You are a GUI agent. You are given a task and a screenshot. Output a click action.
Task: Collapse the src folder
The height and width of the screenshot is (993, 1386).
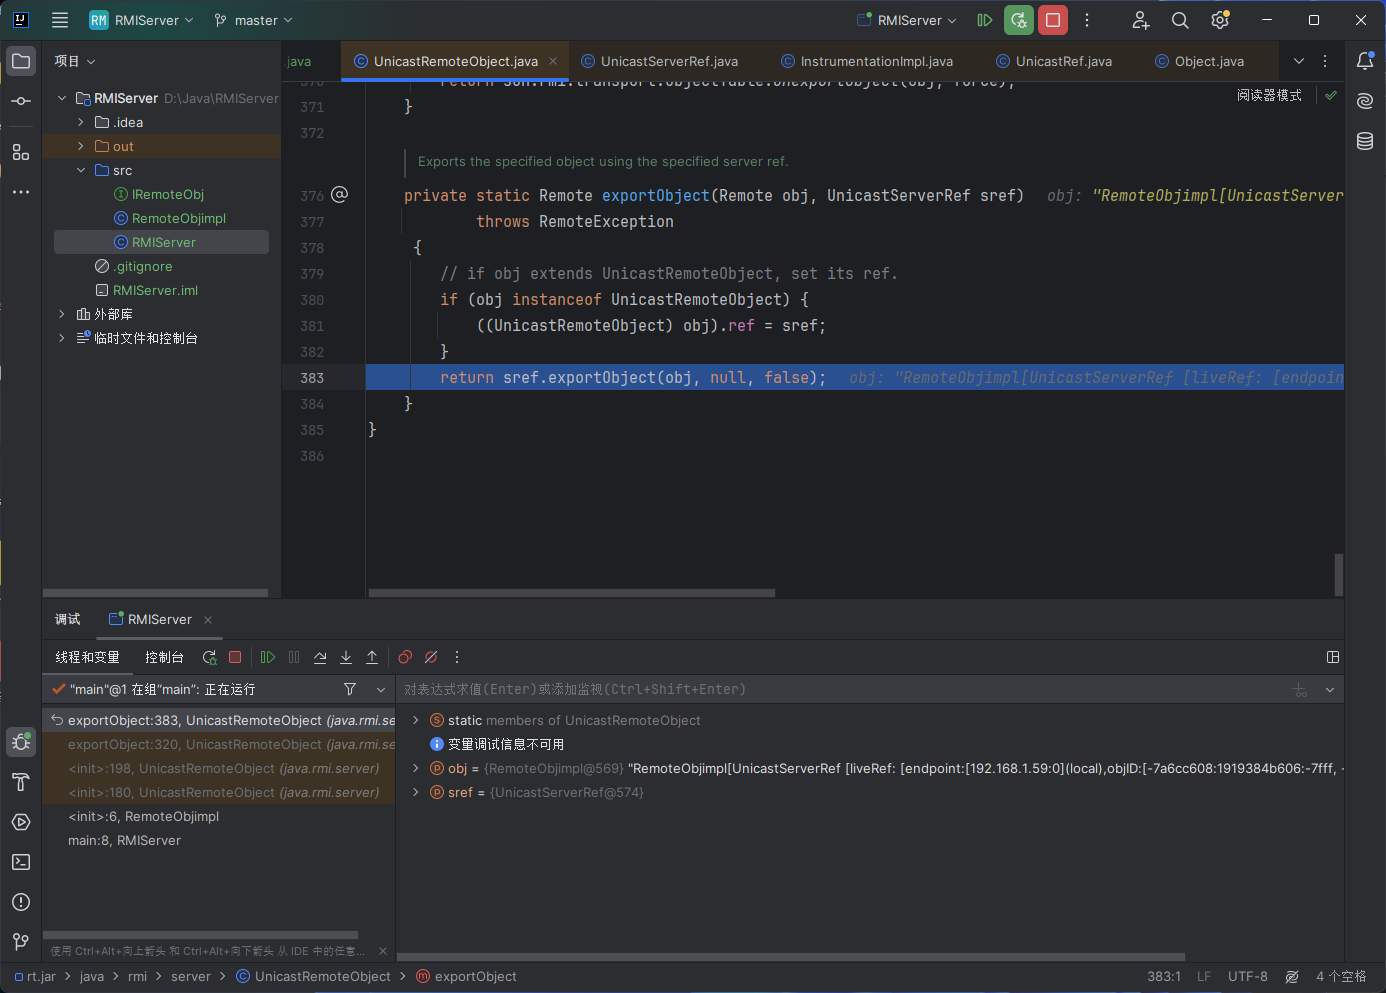81,170
